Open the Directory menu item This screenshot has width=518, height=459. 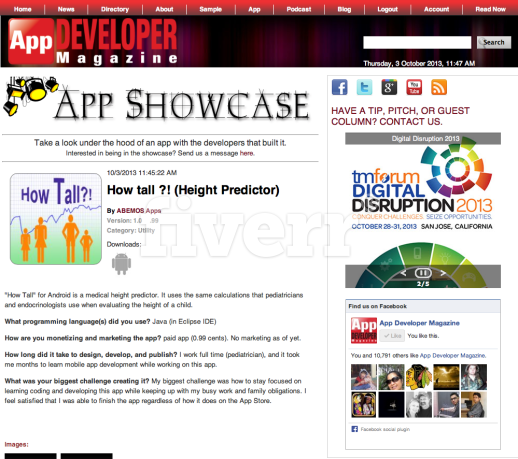(x=115, y=9)
